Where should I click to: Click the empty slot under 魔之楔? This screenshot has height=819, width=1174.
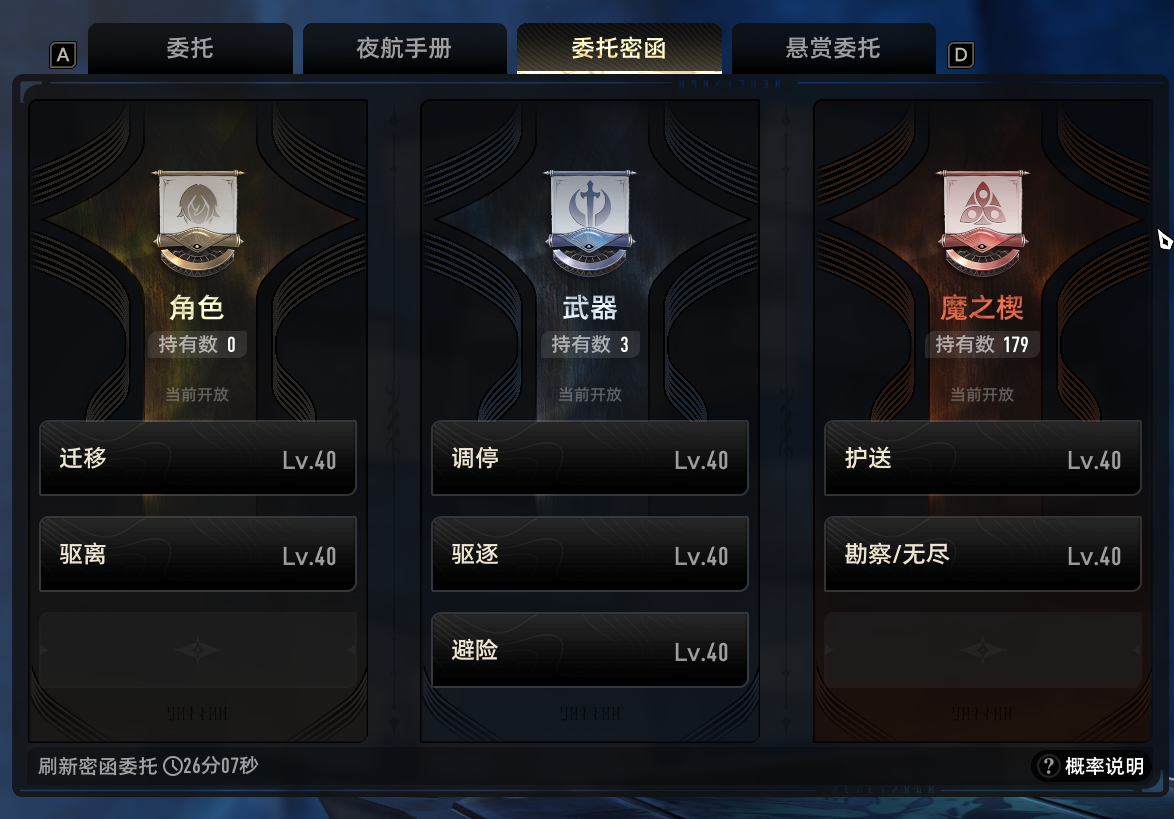coord(982,650)
